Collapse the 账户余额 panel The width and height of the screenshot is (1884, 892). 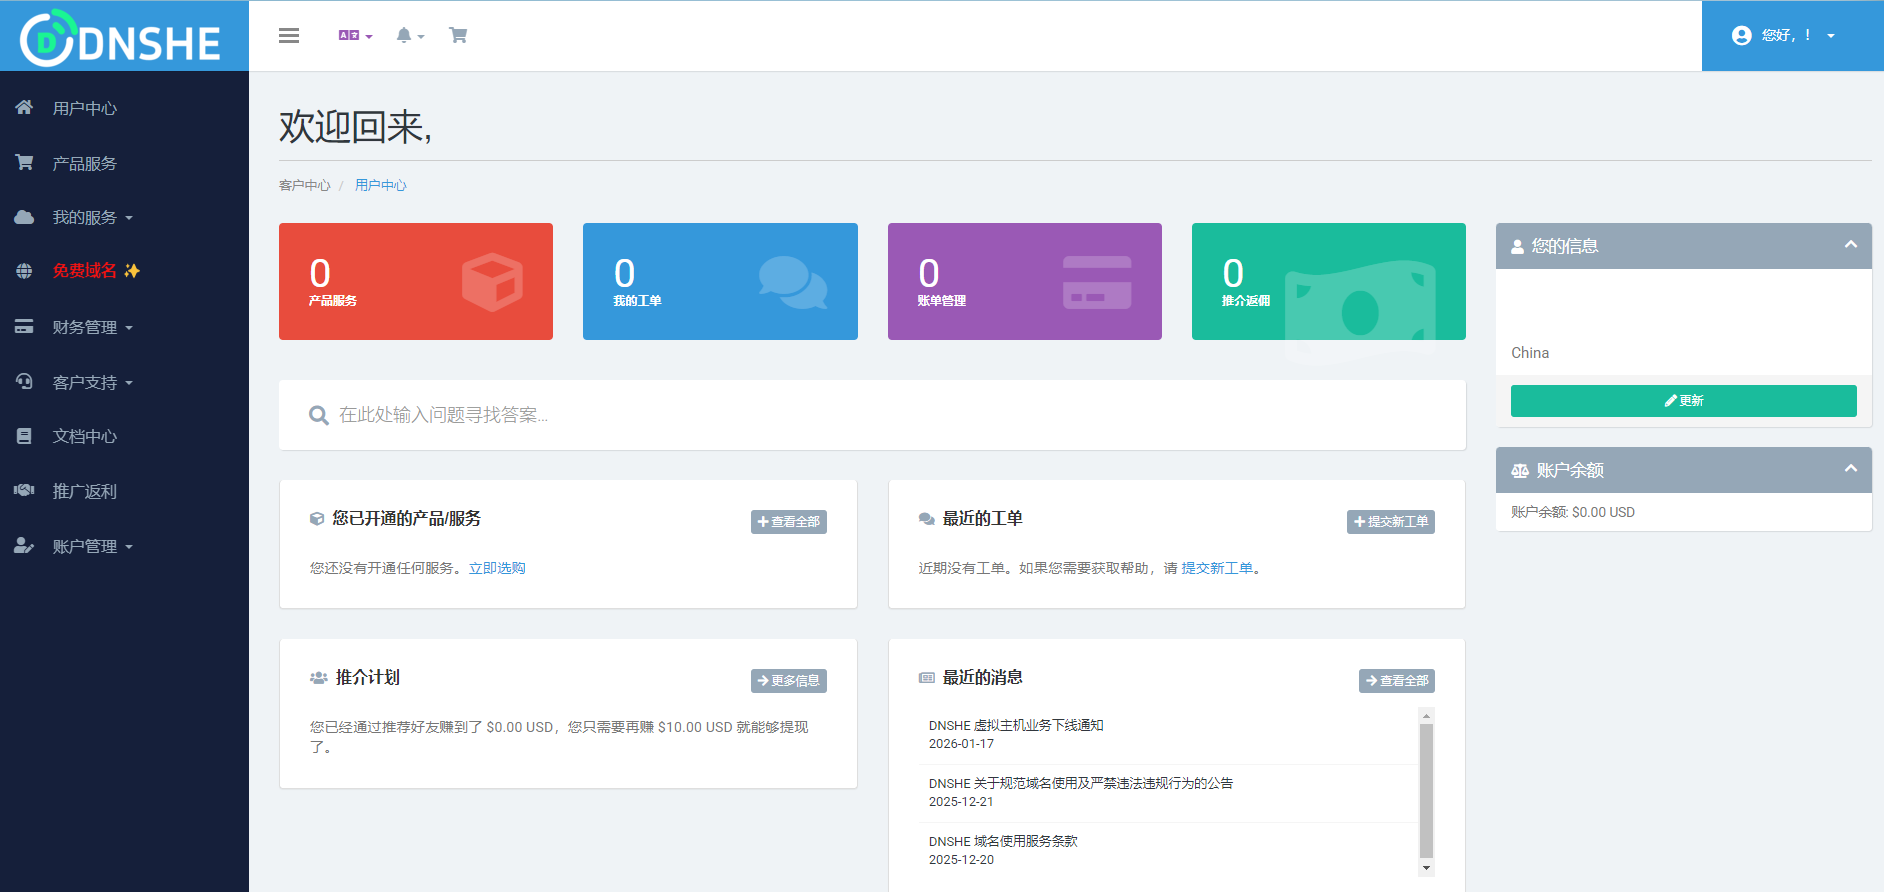coord(1850,469)
